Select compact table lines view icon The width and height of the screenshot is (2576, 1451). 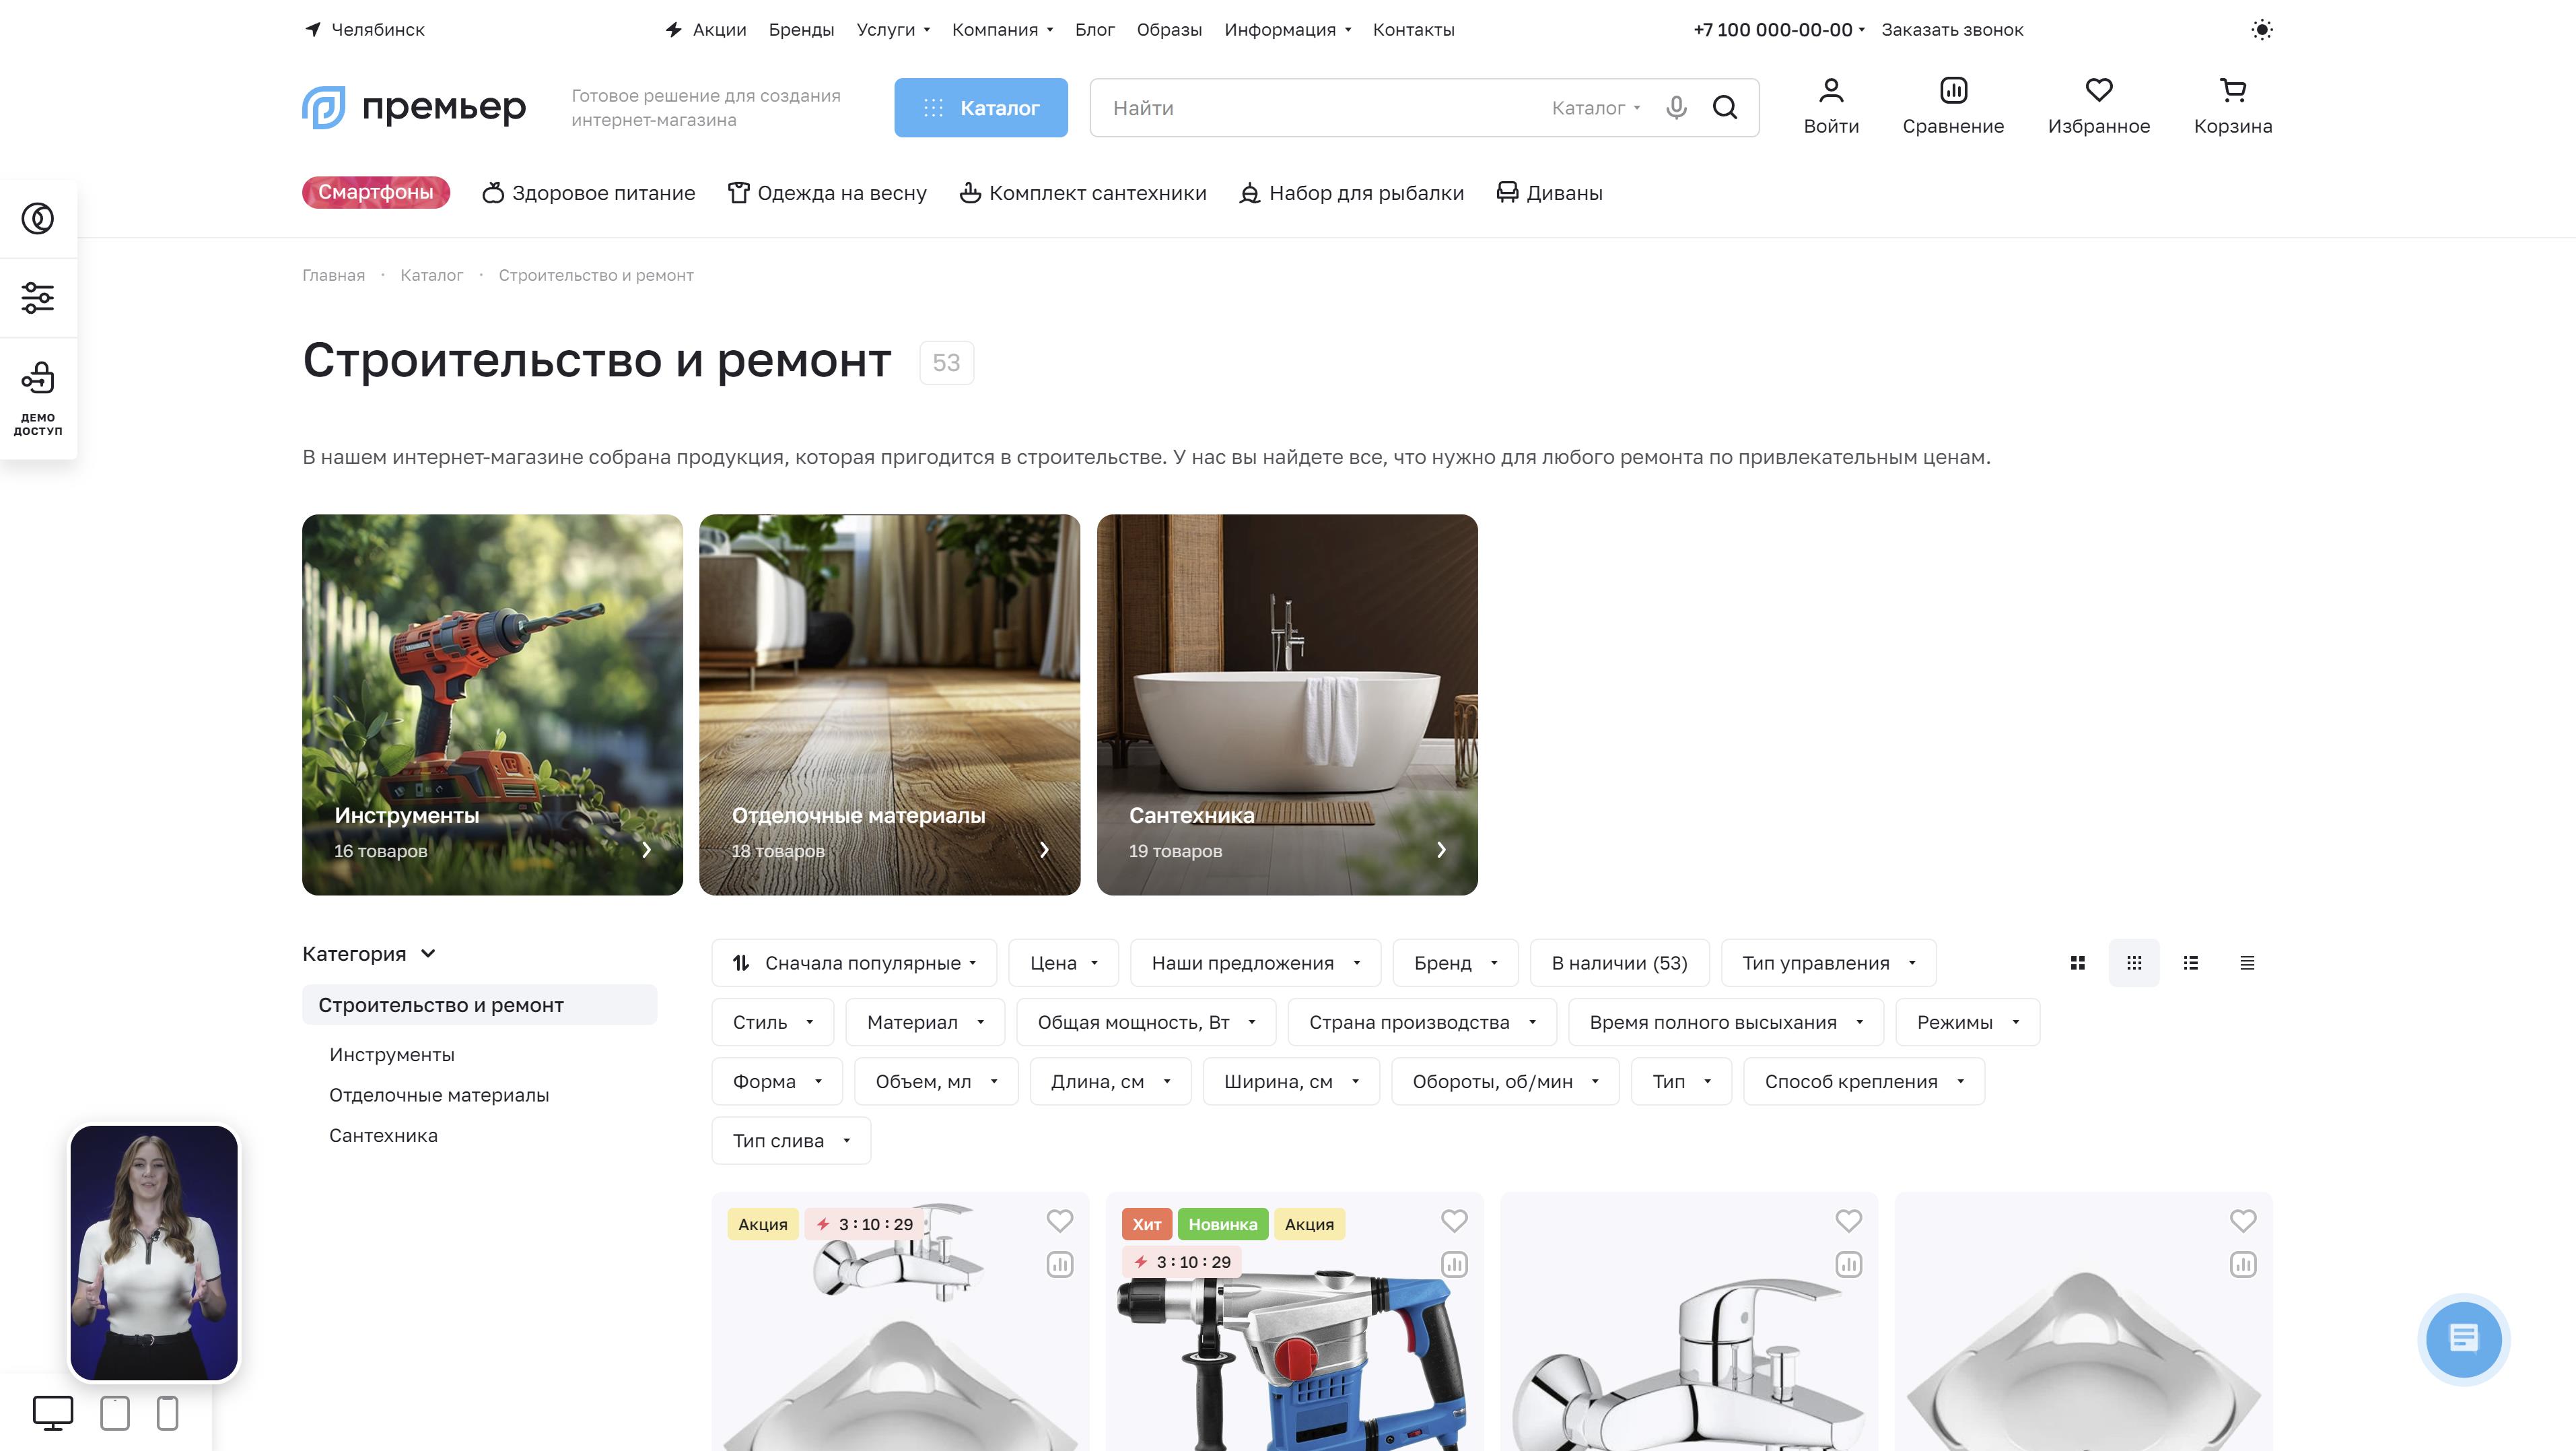[2247, 963]
